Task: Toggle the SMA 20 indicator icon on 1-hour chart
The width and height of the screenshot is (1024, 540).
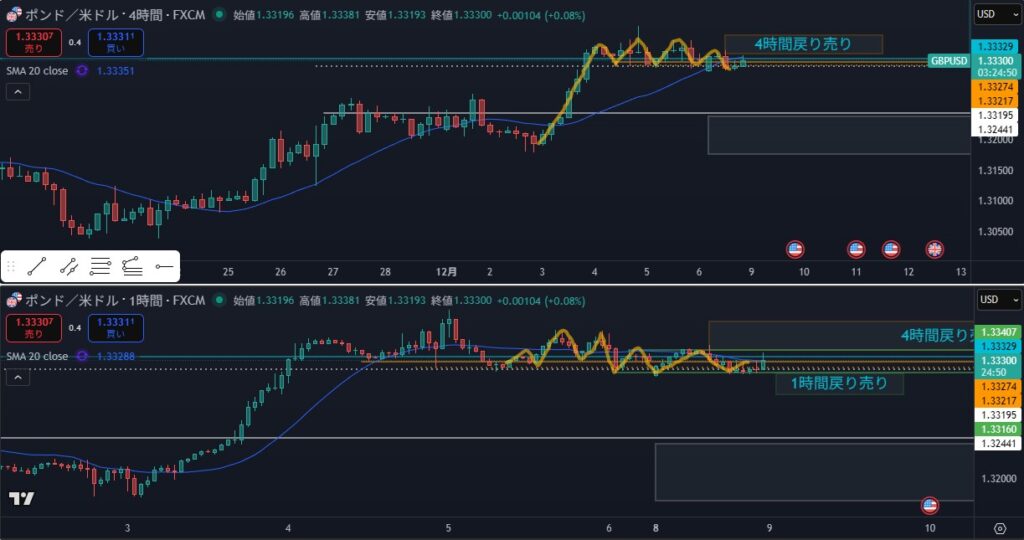Action: 82,356
